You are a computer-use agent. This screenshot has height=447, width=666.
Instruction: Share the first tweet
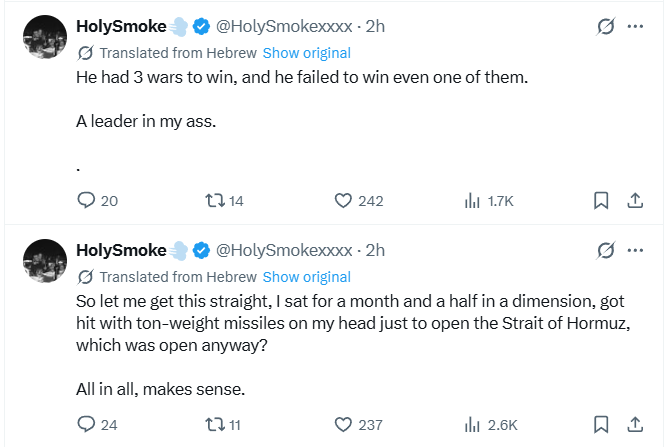[634, 201]
